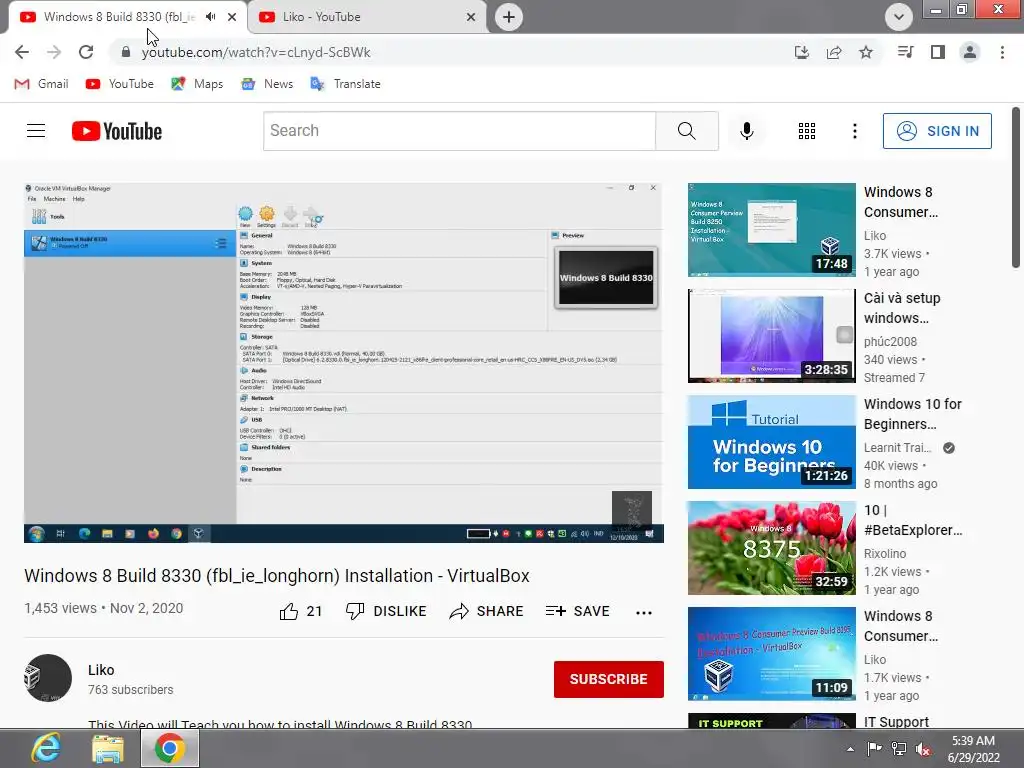The image size is (1024, 768).
Task: Open the taskbar clock and date
Action: pos(974,749)
